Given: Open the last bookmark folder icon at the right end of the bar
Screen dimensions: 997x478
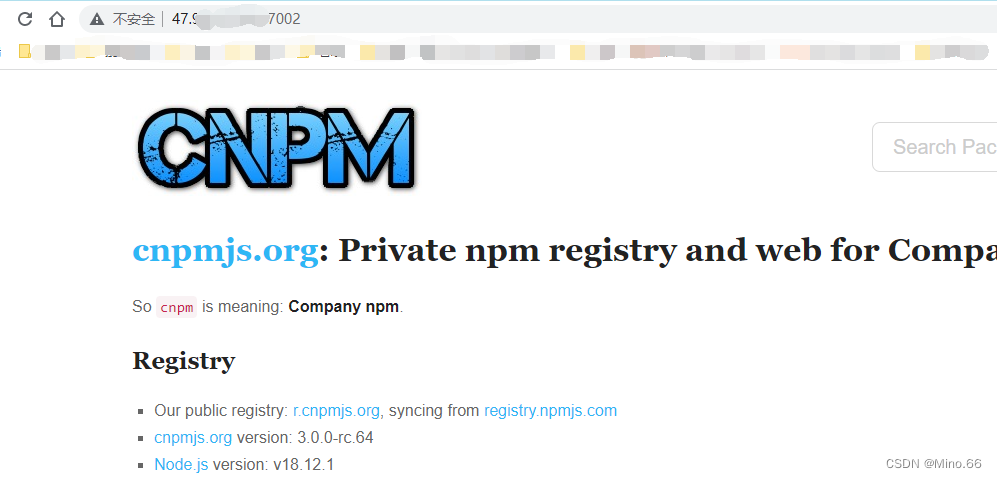Looking at the screenshot, I should 923,52.
